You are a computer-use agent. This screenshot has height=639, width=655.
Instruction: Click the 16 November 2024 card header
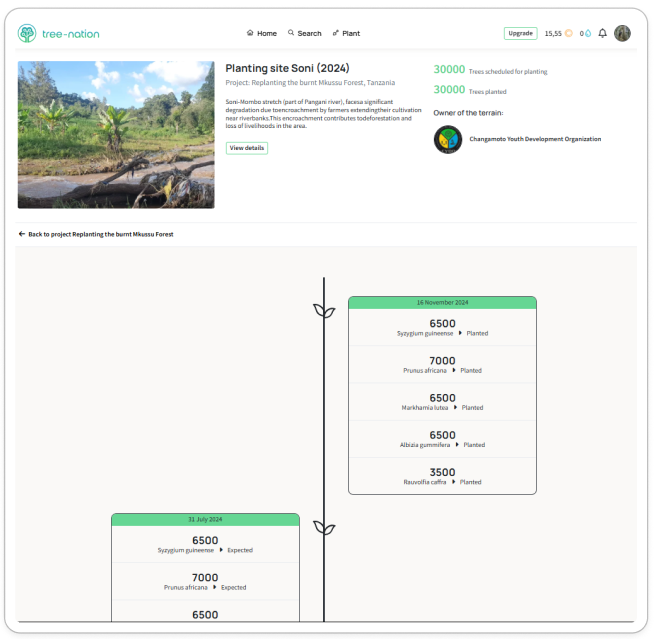click(x=442, y=303)
